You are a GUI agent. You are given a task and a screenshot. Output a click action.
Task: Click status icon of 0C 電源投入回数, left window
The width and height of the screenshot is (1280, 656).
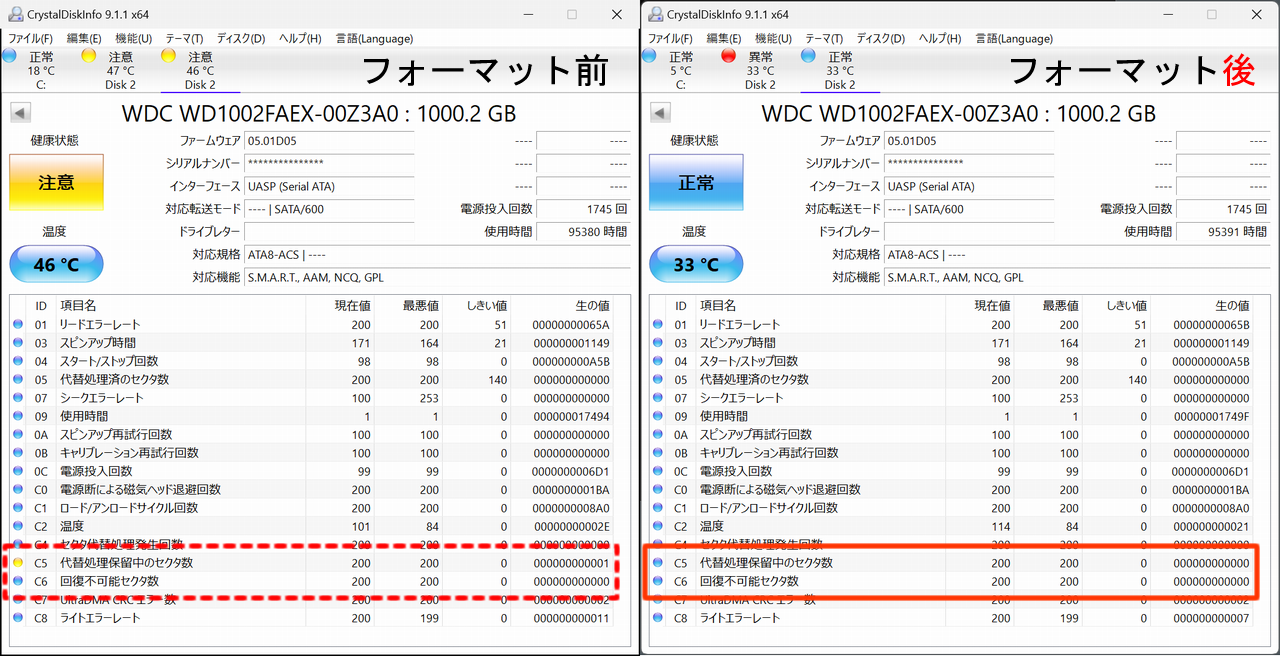tap(18, 471)
